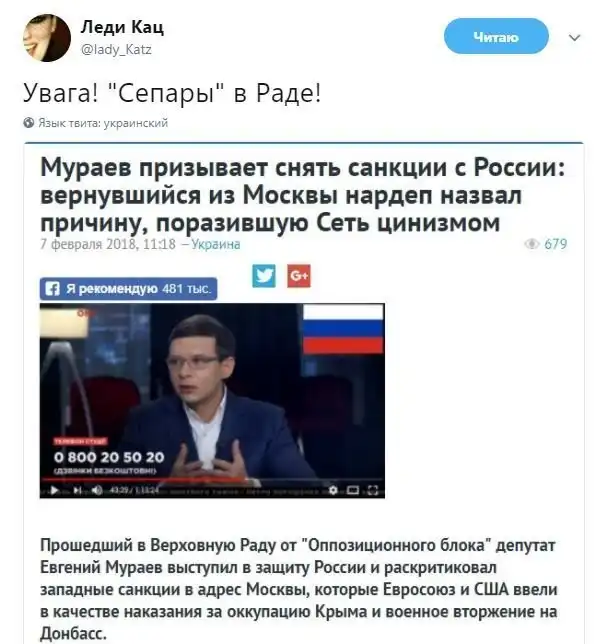Mute the video using speaker icon
The image size is (613, 644).
97,490
